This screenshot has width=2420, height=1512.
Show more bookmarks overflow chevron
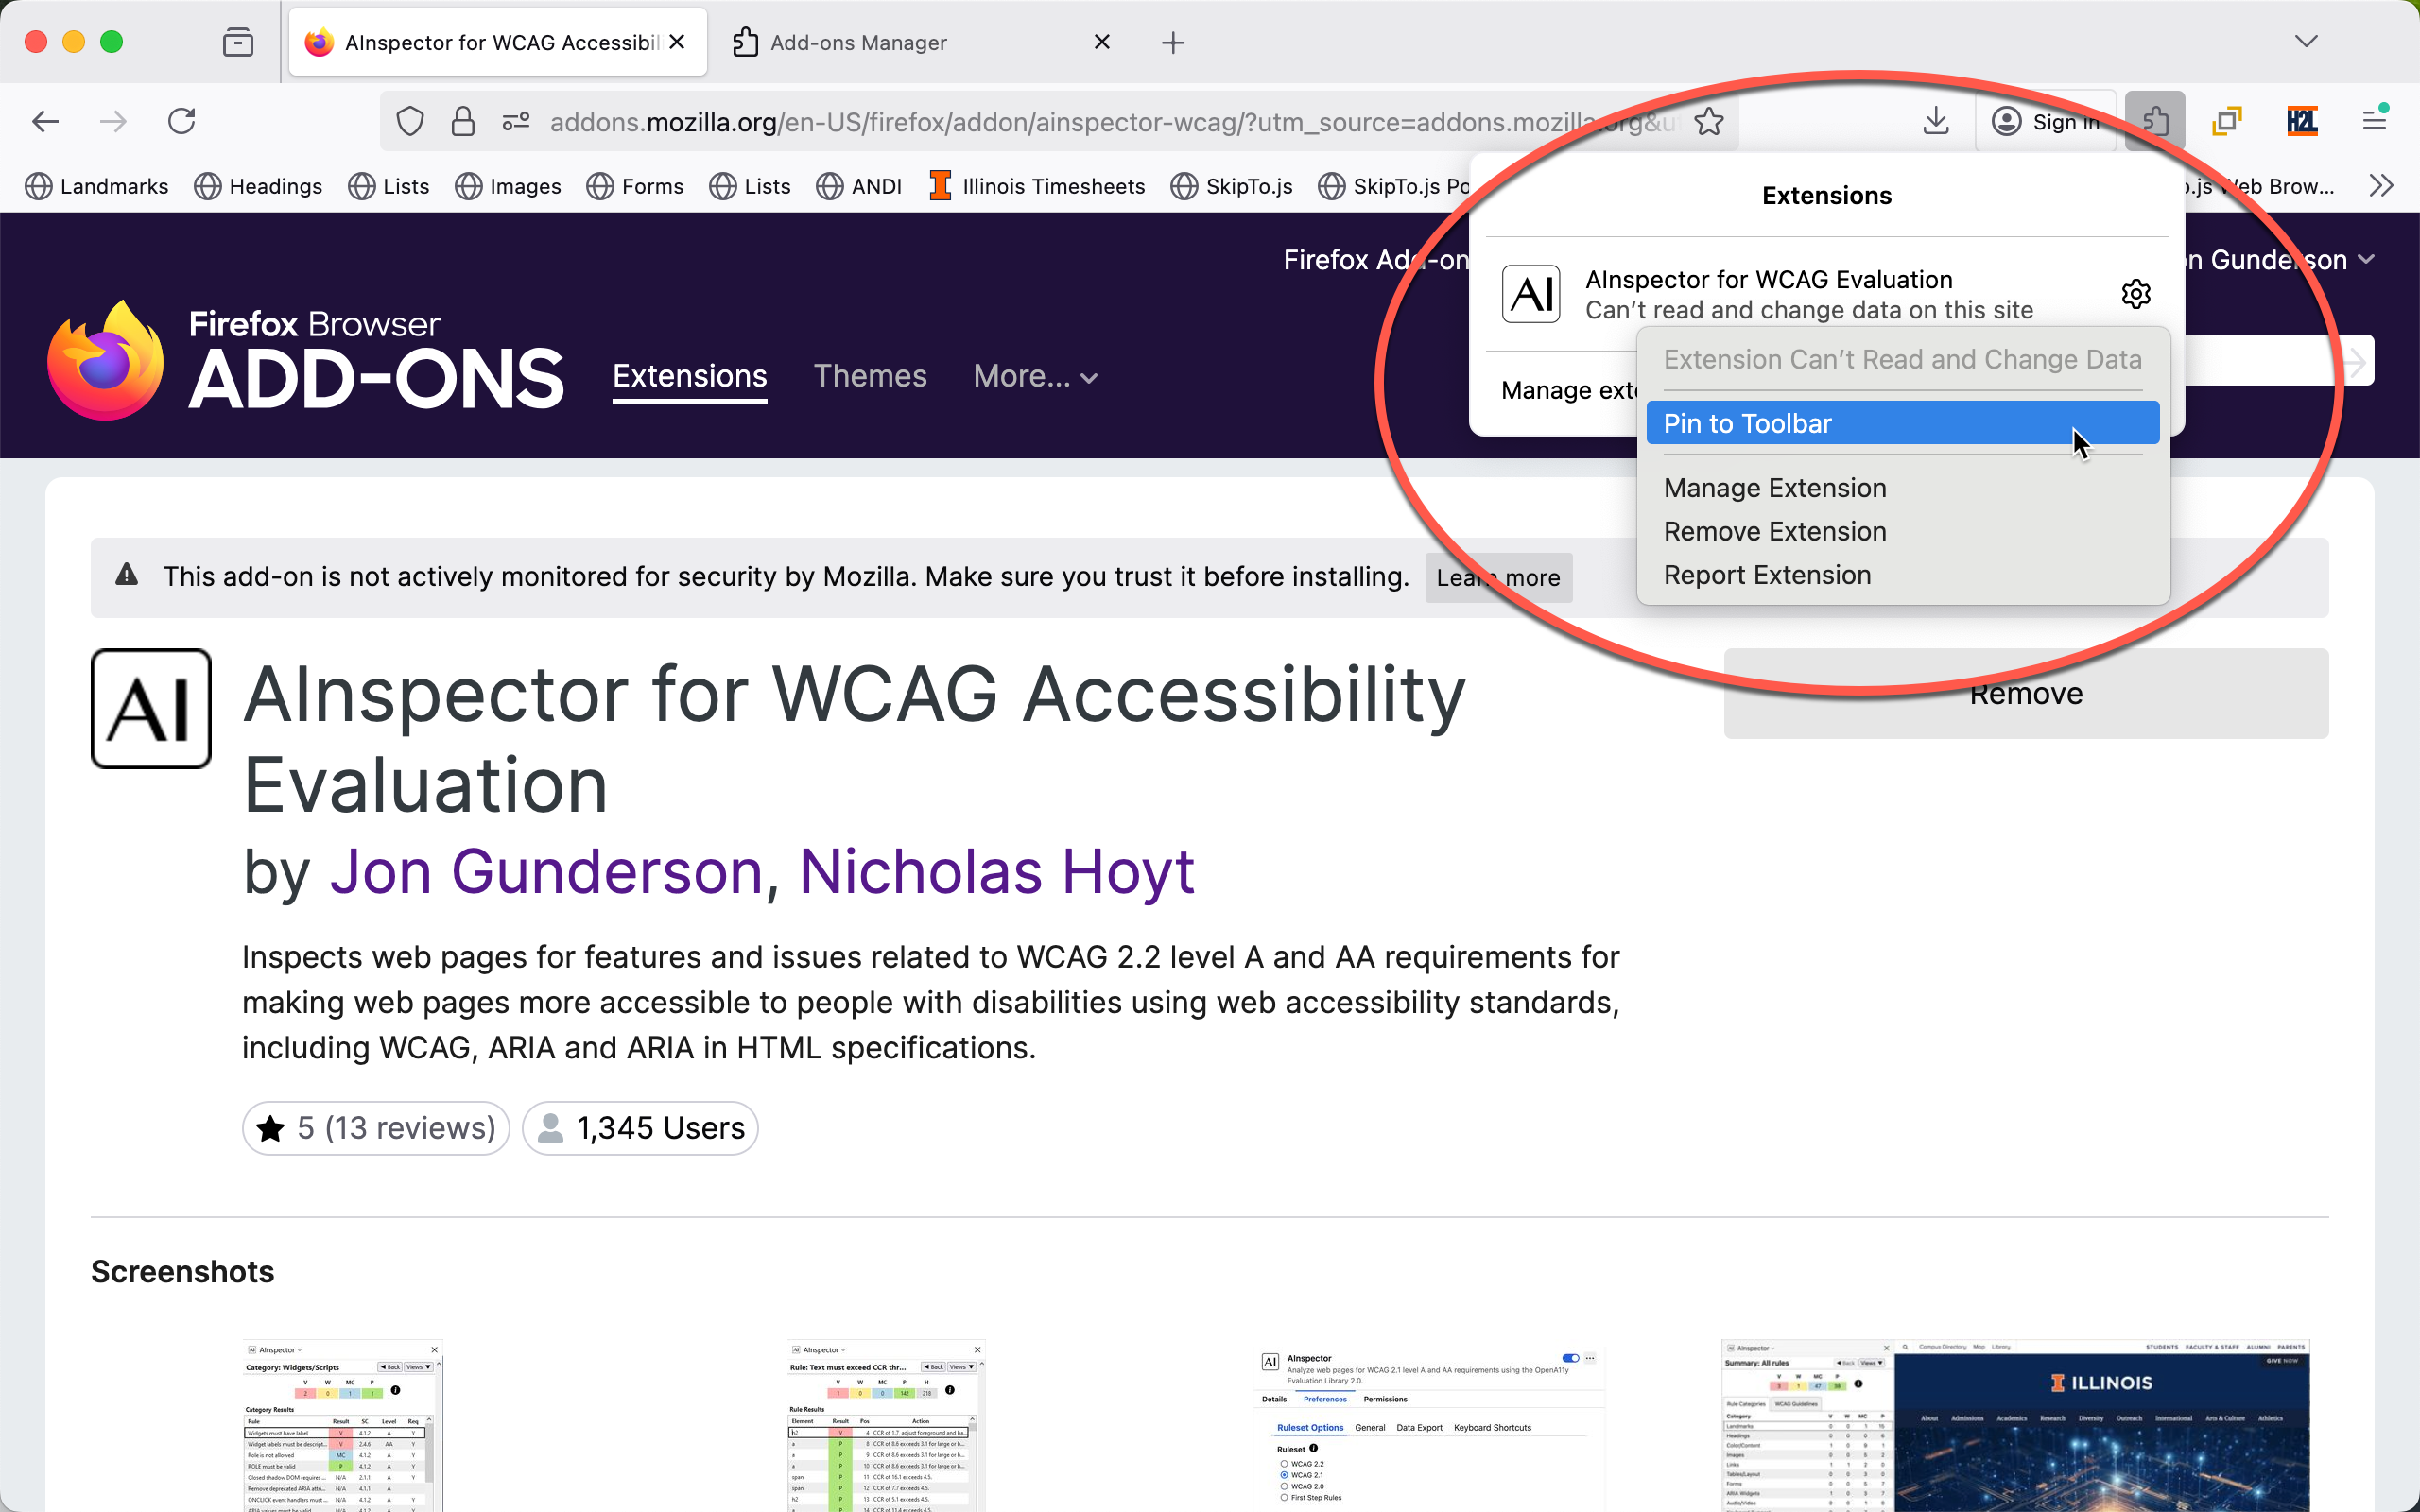[2381, 186]
